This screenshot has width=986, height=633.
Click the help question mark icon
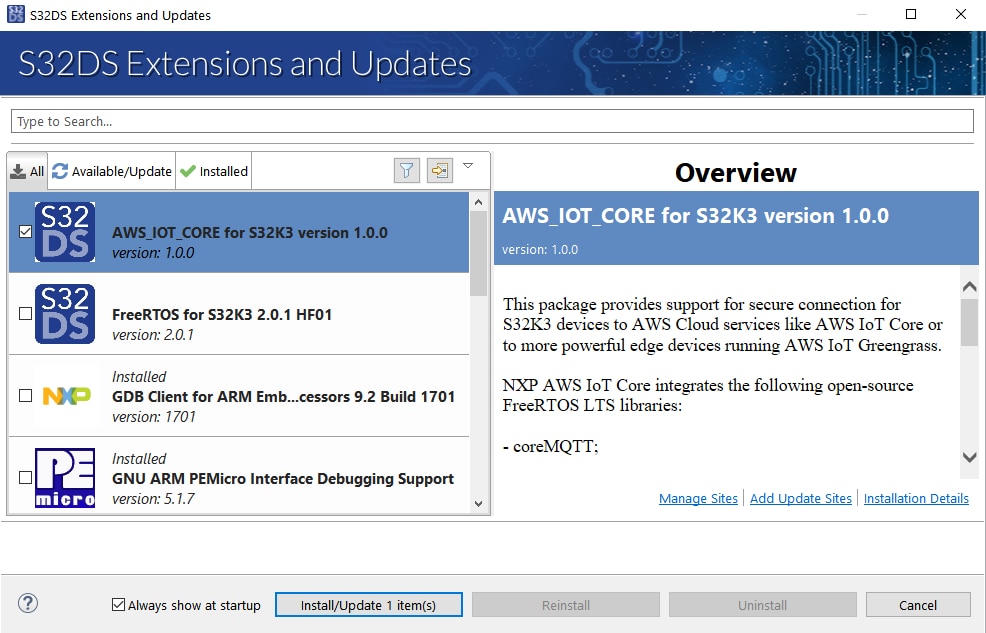pos(28,603)
